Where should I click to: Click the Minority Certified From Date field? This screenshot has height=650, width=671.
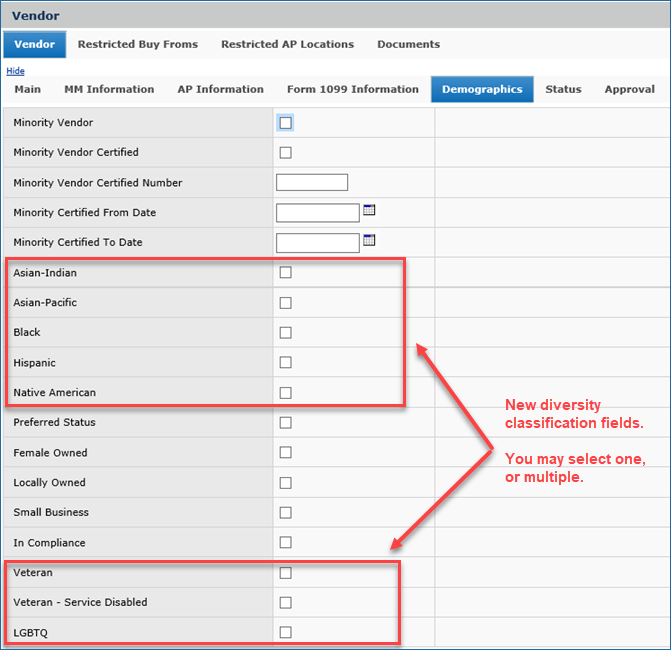(x=317, y=212)
